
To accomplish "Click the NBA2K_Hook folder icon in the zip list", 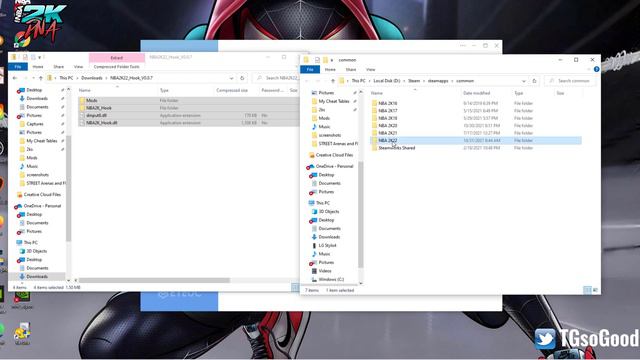I will tap(82, 108).
